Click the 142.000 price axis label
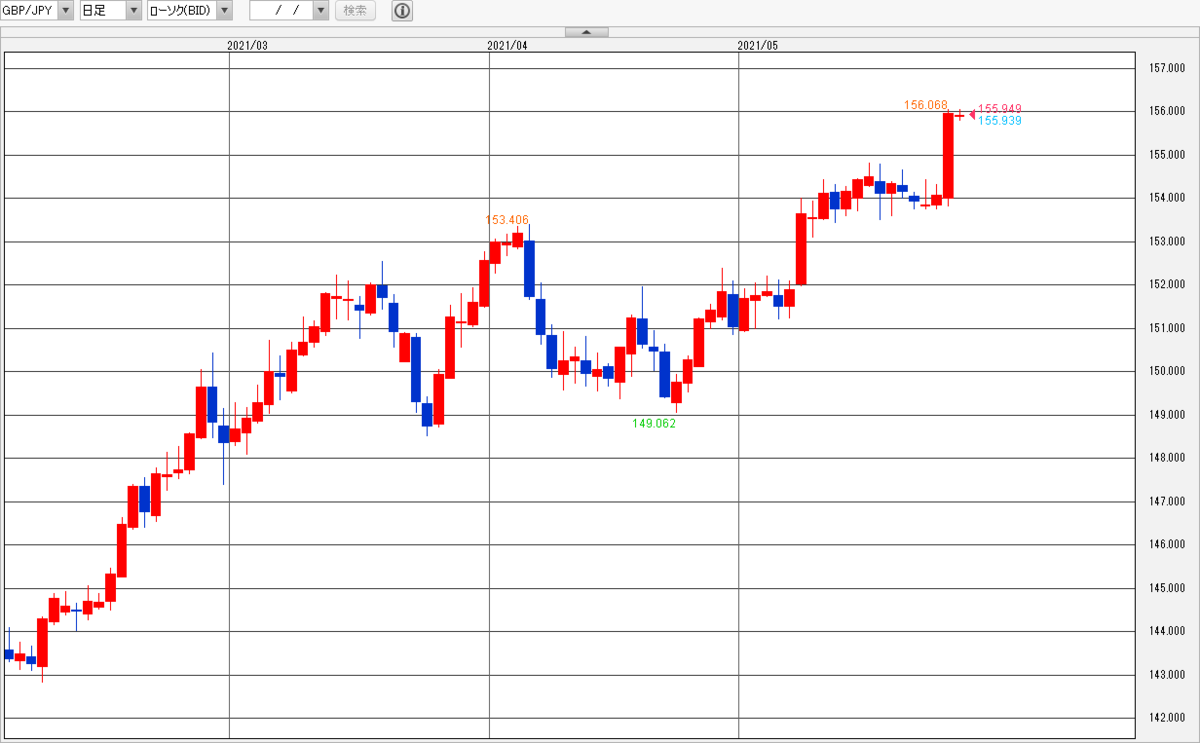 pos(1166,718)
